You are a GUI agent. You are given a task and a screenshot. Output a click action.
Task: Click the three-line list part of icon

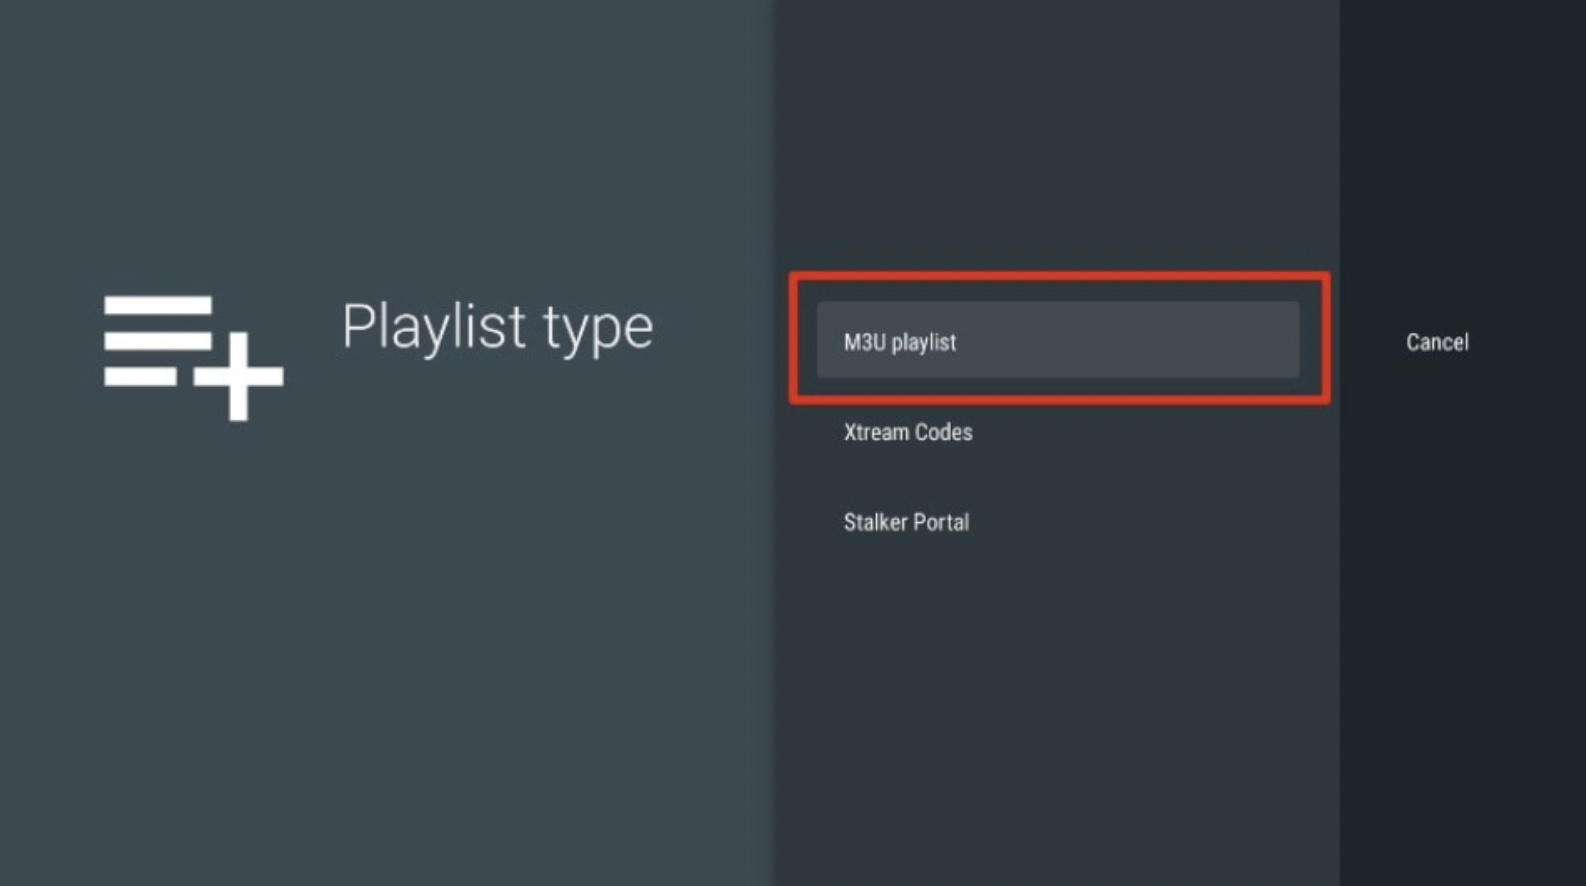point(157,339)
